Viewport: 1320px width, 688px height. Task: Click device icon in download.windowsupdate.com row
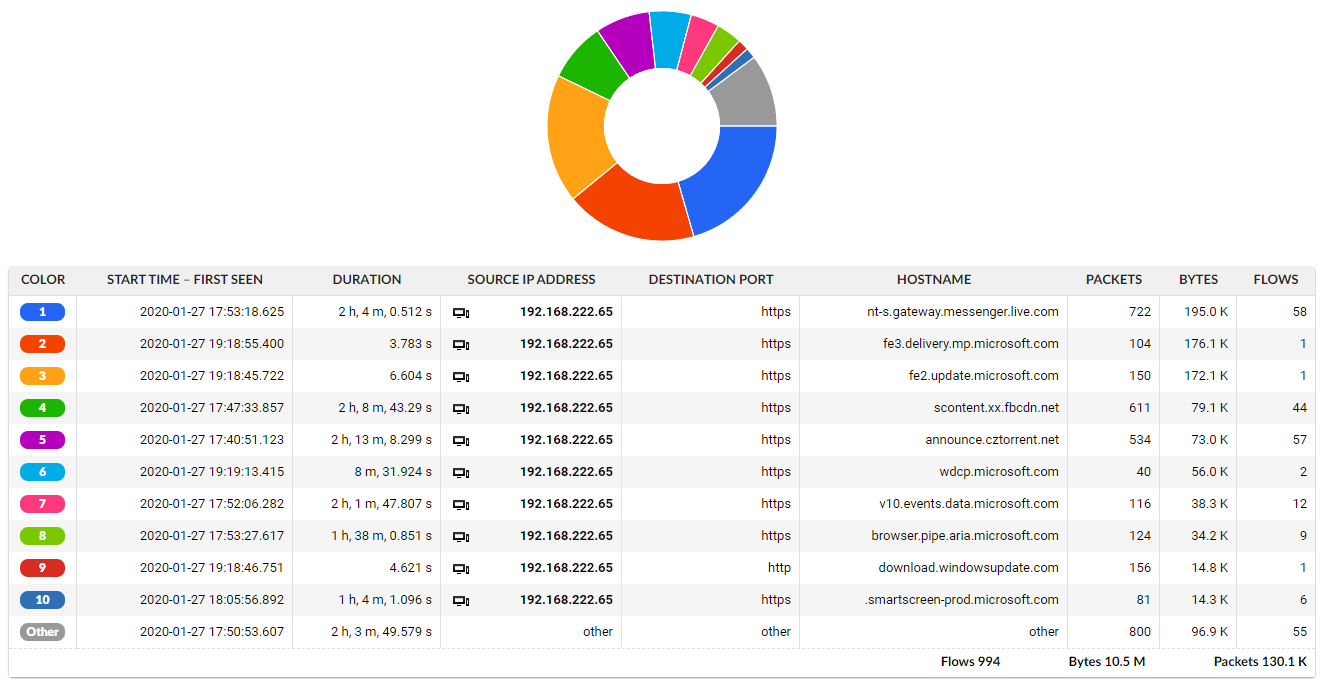click(x=461, y=568)
